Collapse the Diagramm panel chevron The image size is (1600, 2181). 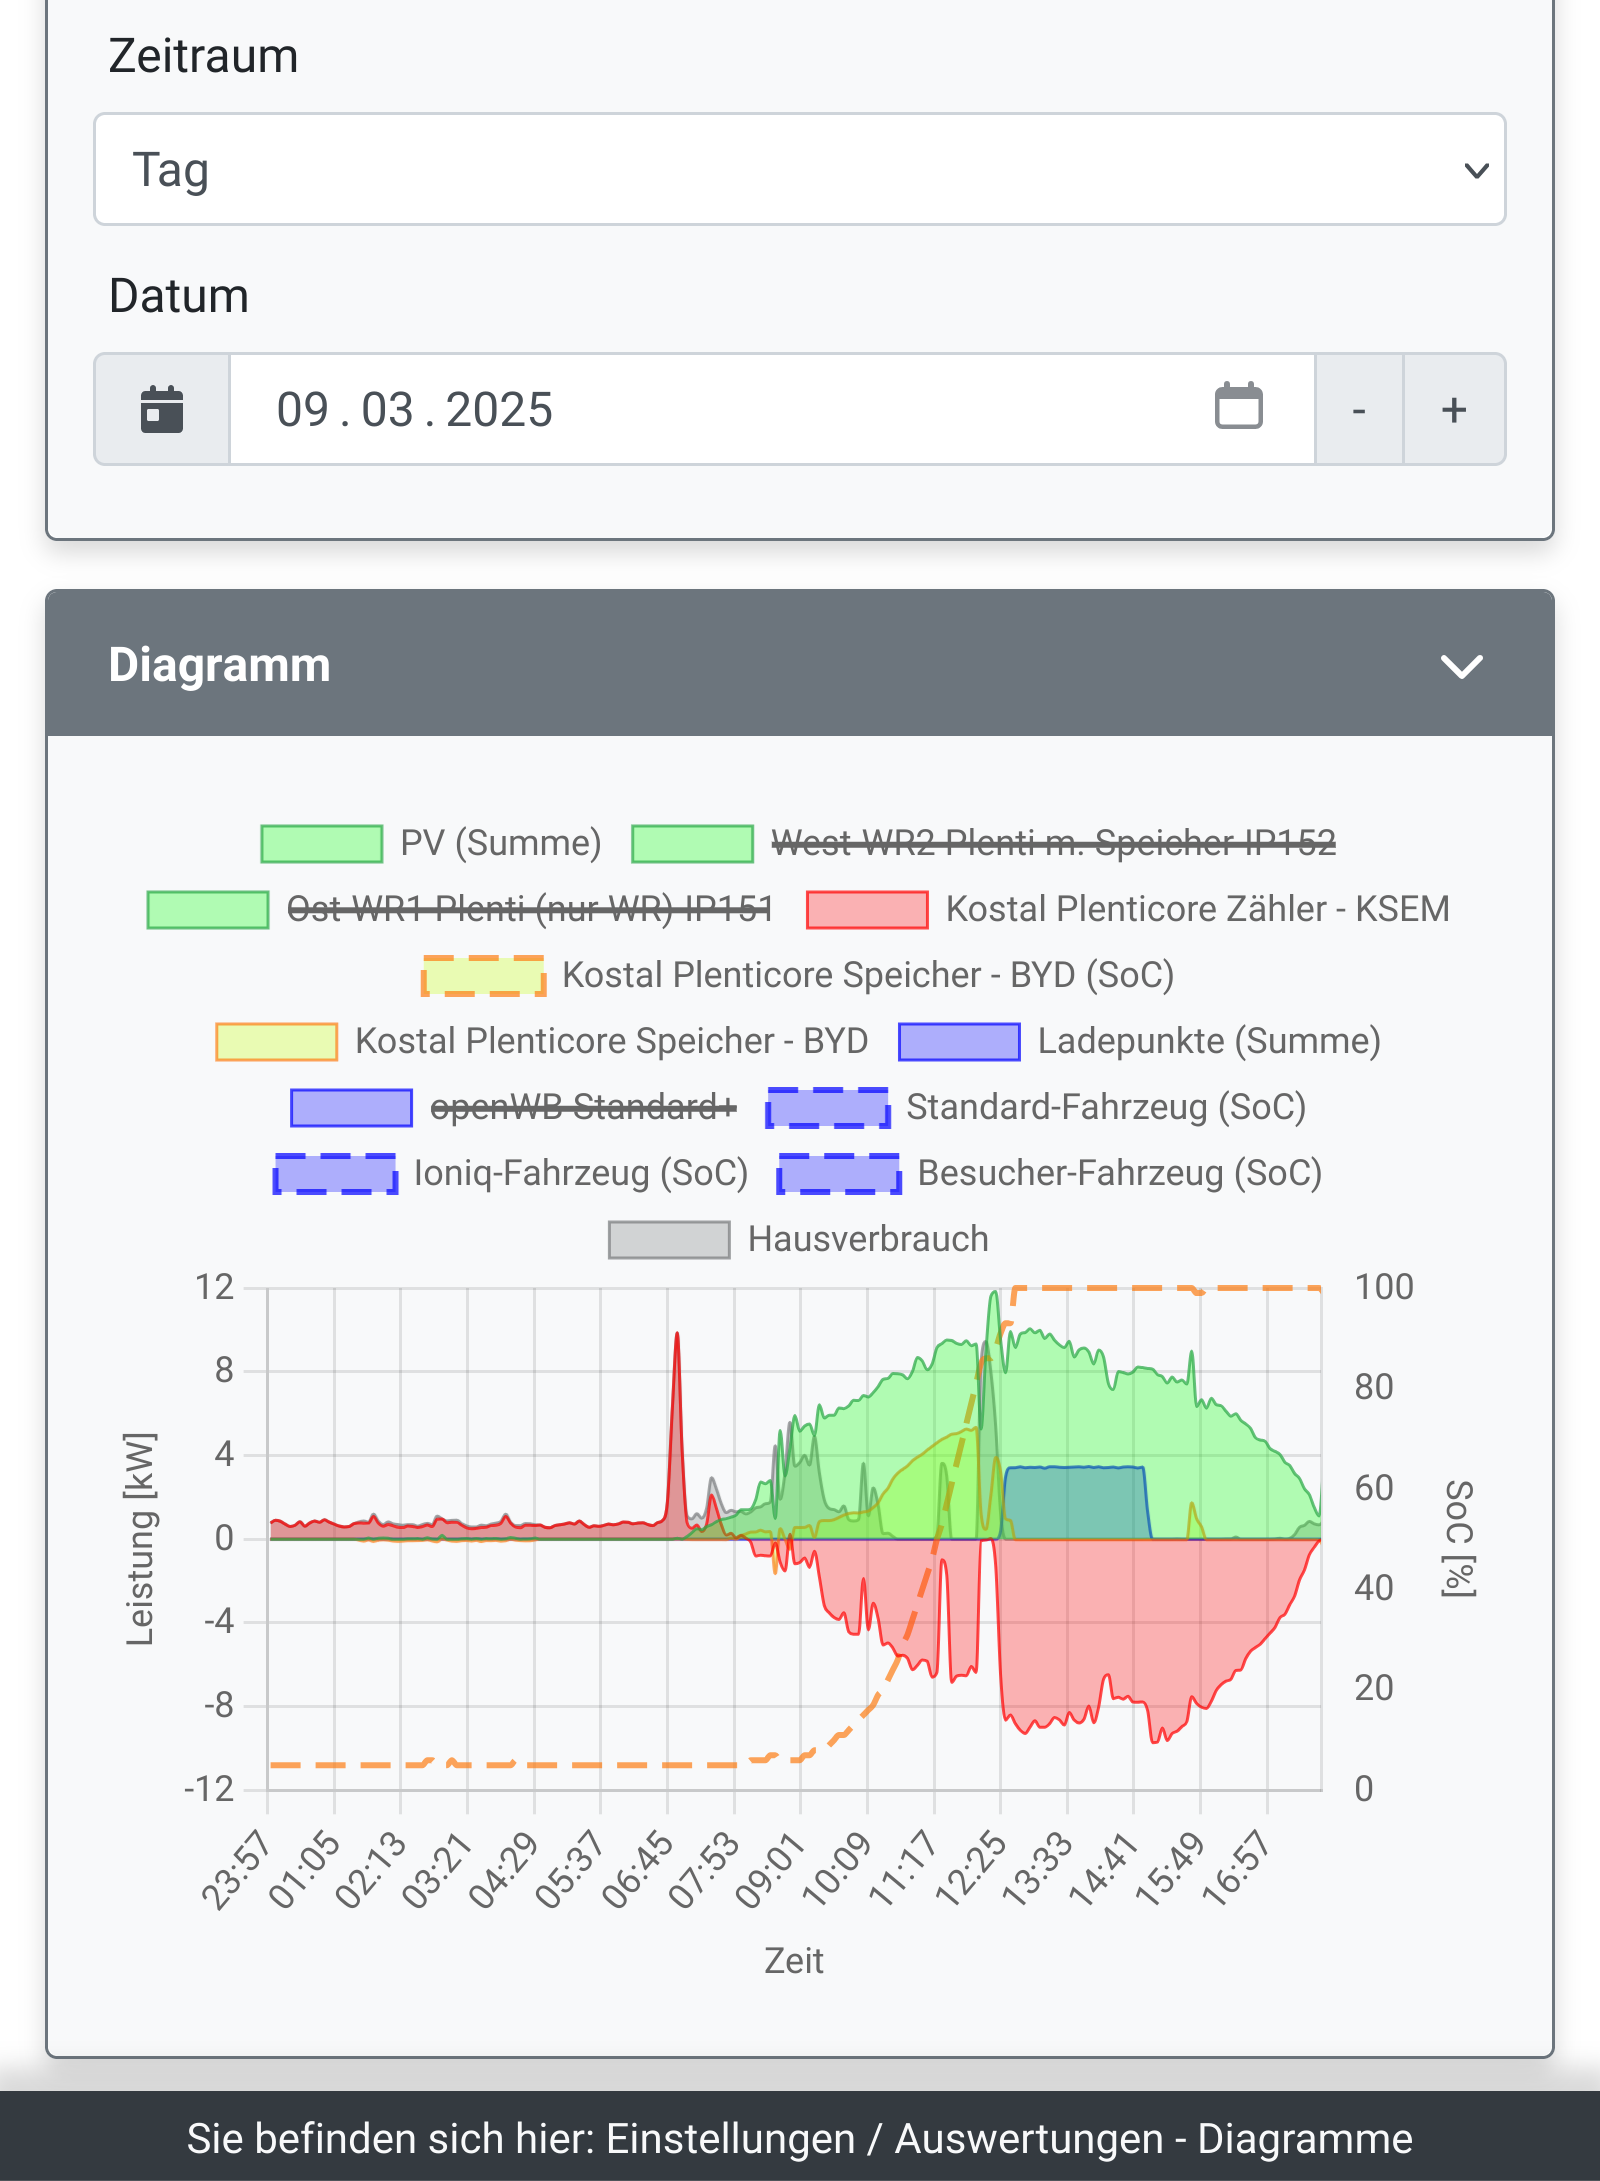coord(1461,666)
